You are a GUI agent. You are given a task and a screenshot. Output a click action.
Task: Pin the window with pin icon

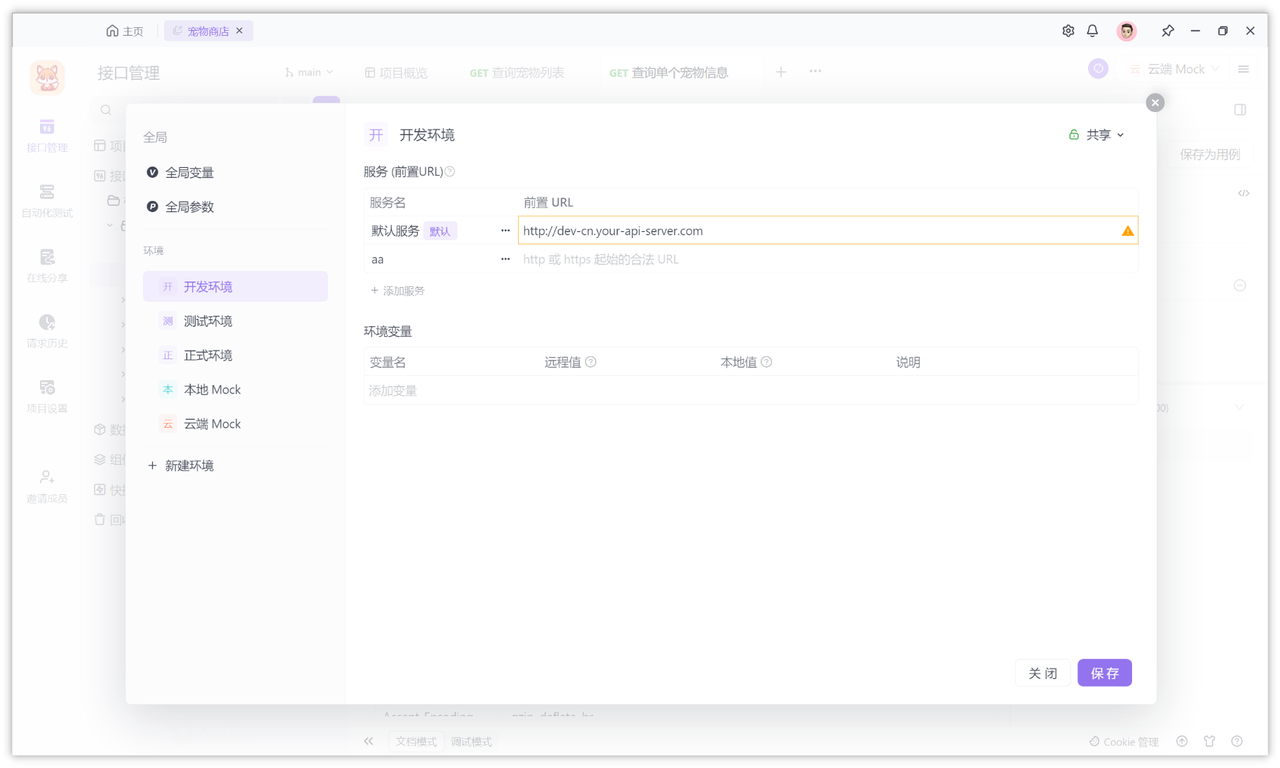(x=1167, y=31)
